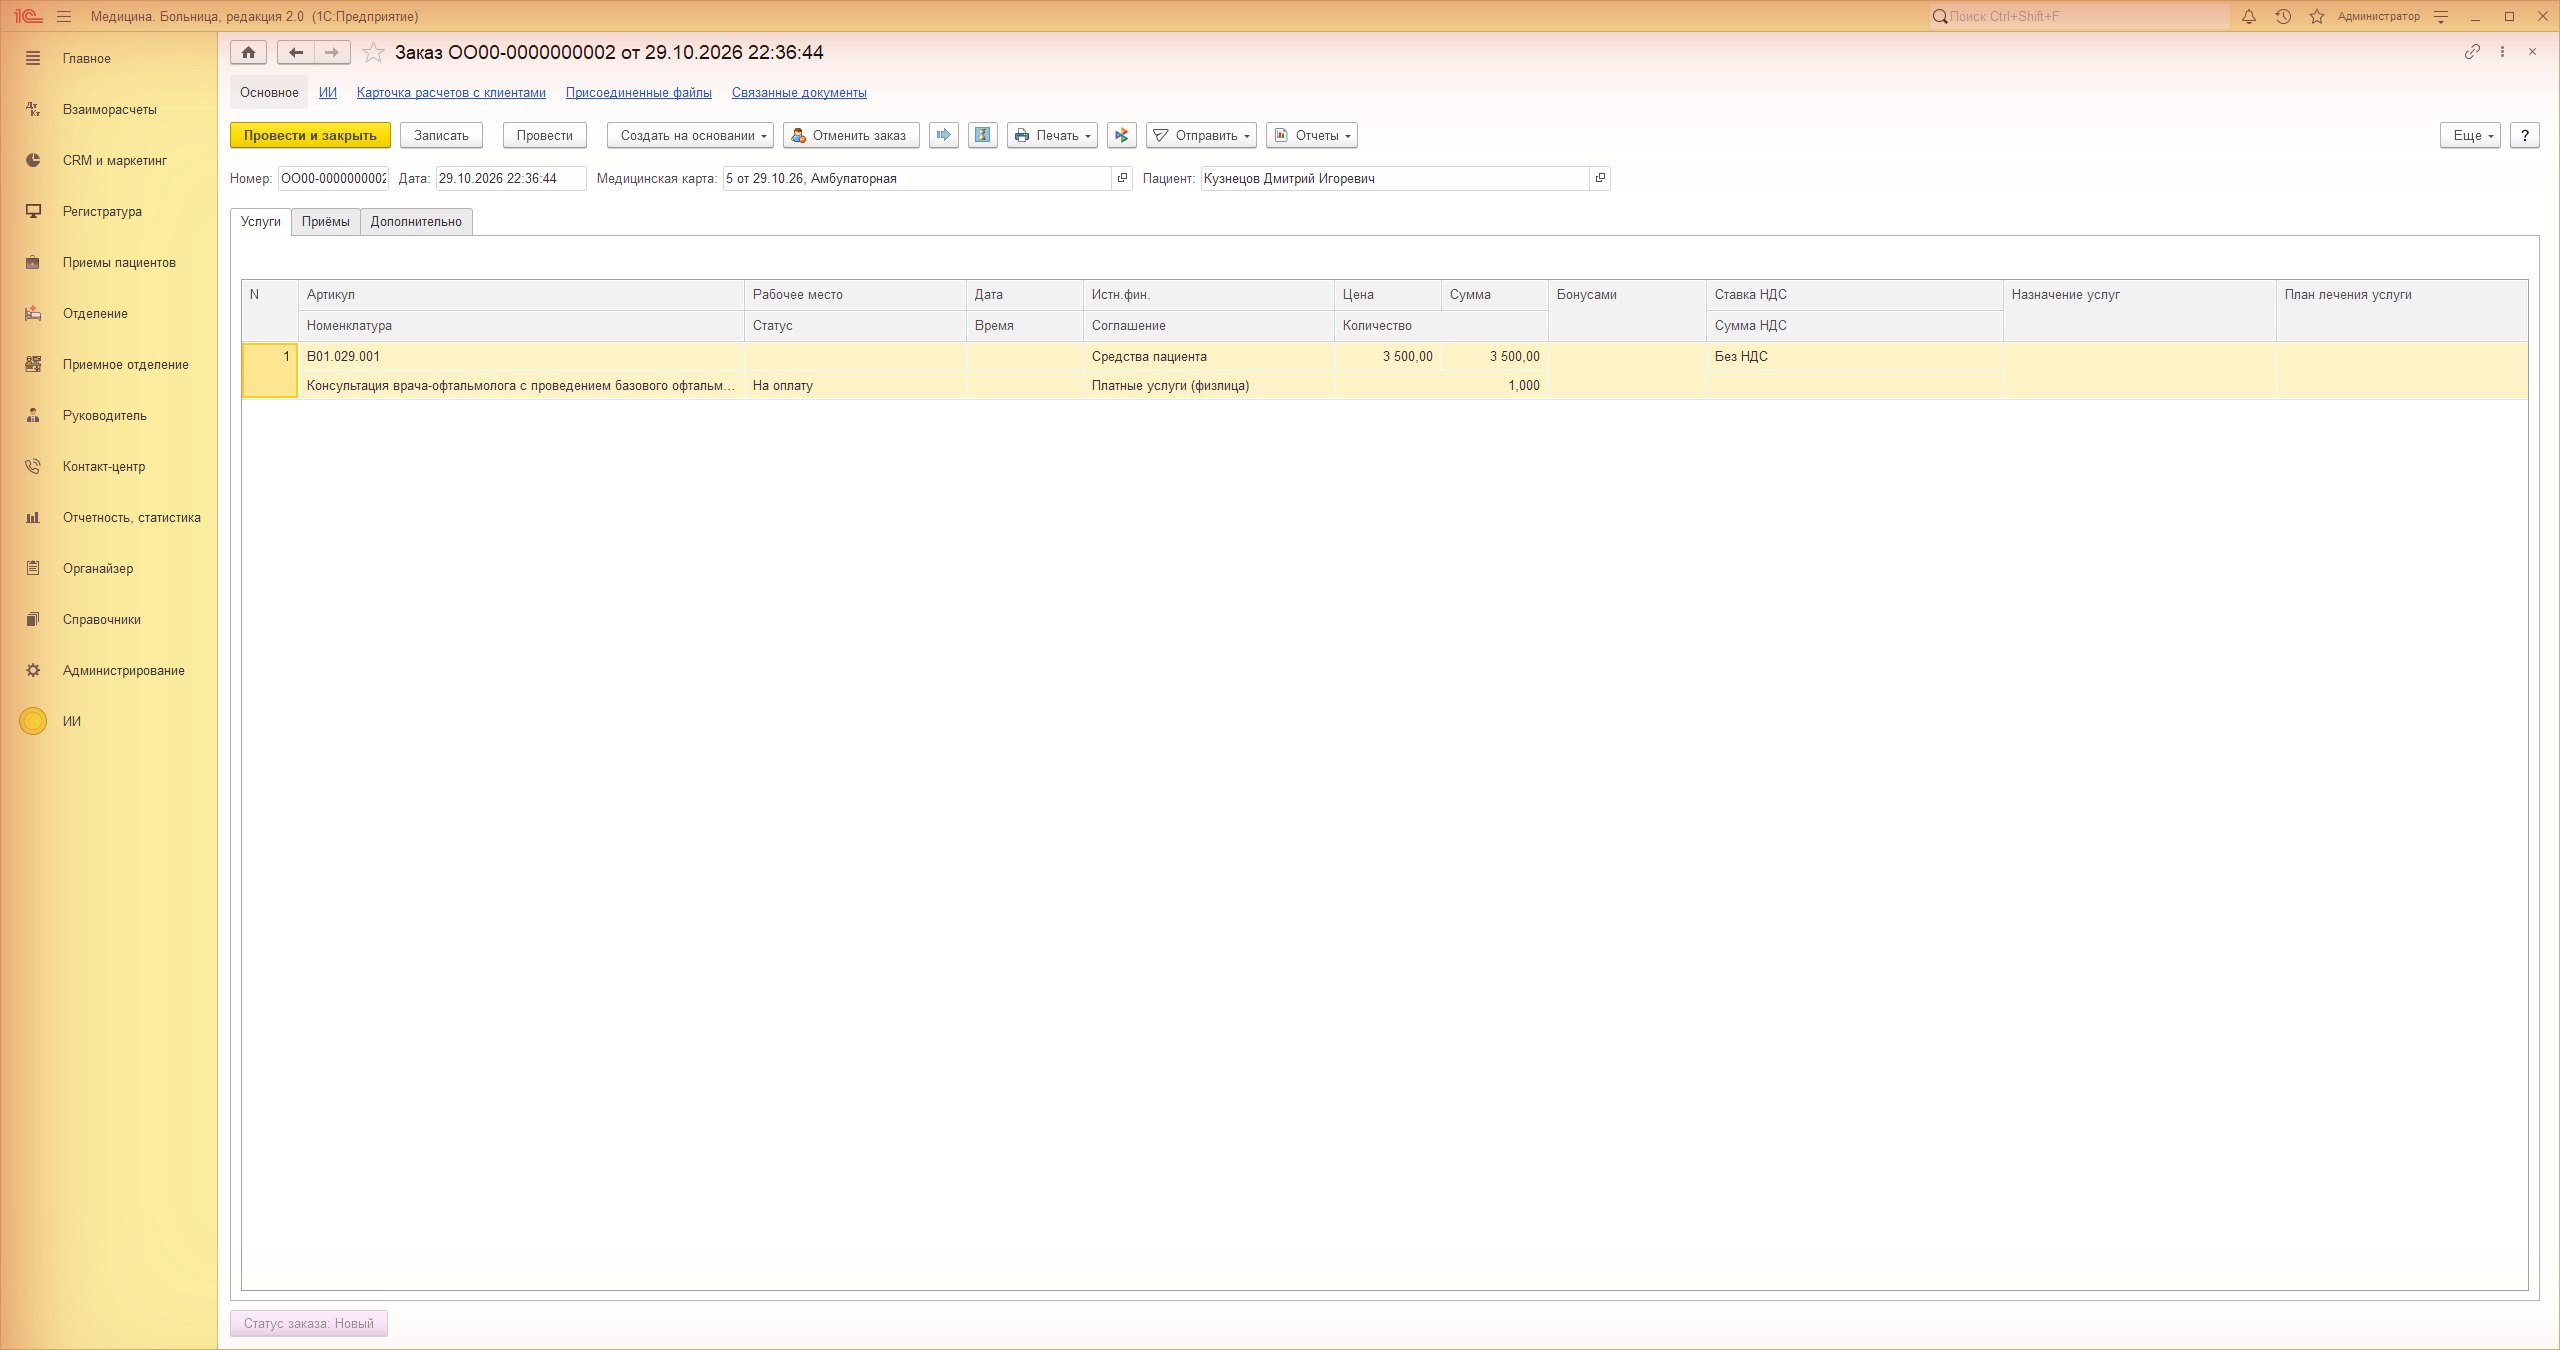Open the Связанные документы link
This screenshot has height=1350, width=2560.
click(x=799, y=92)
